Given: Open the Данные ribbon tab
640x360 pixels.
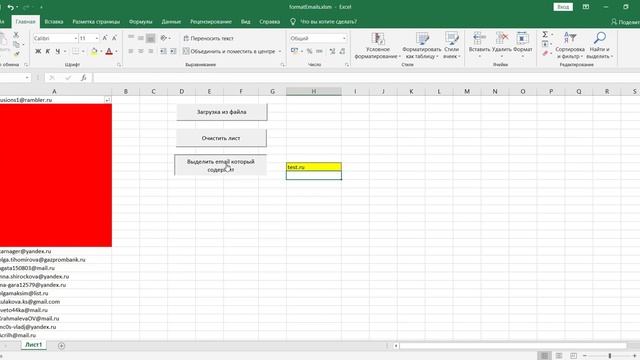Looking at the screenshot, I should point(171,22).
